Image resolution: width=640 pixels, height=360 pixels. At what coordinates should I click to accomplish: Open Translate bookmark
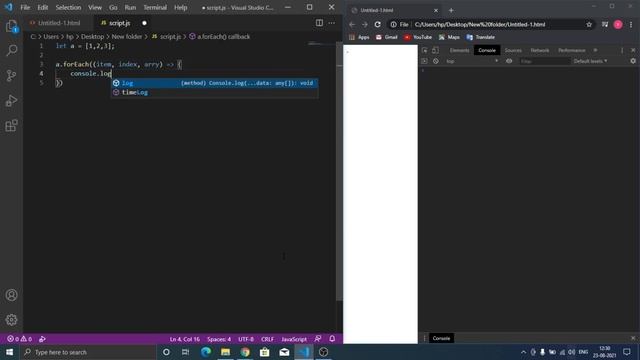click(x=480, y=37)
